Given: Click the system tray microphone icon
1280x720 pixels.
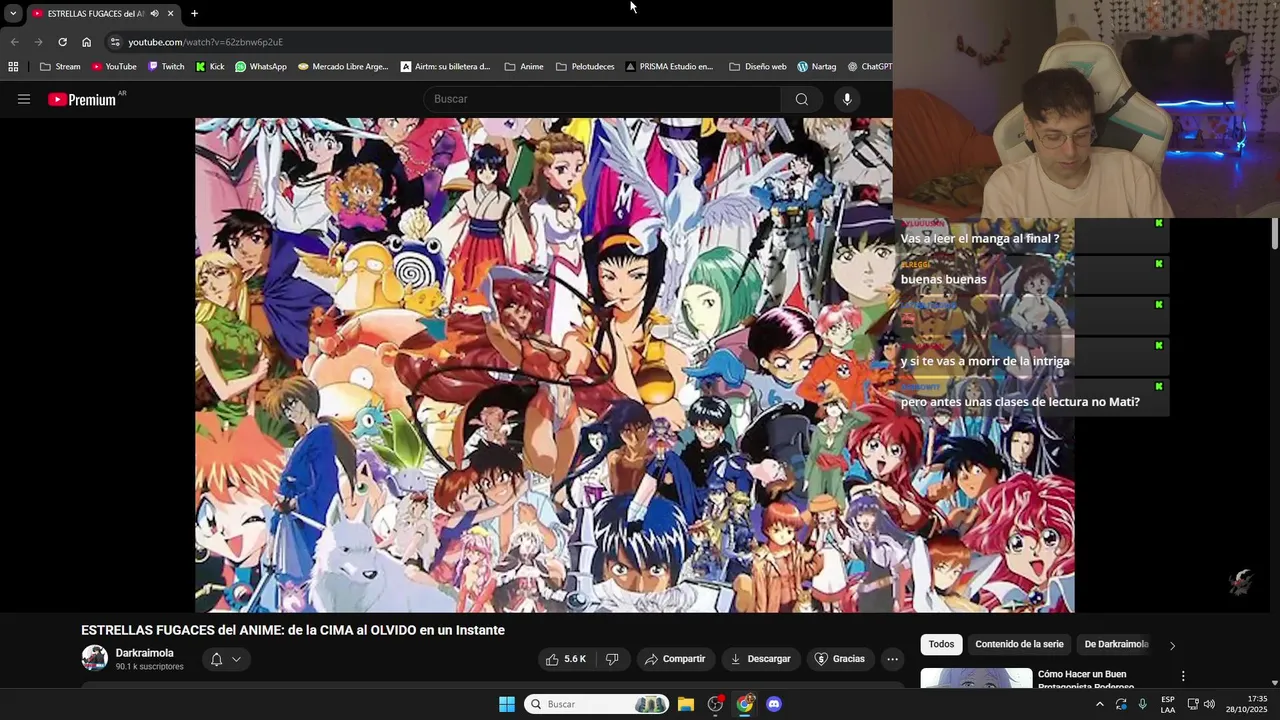Looking at the screenshot, I should [1143, 704].
